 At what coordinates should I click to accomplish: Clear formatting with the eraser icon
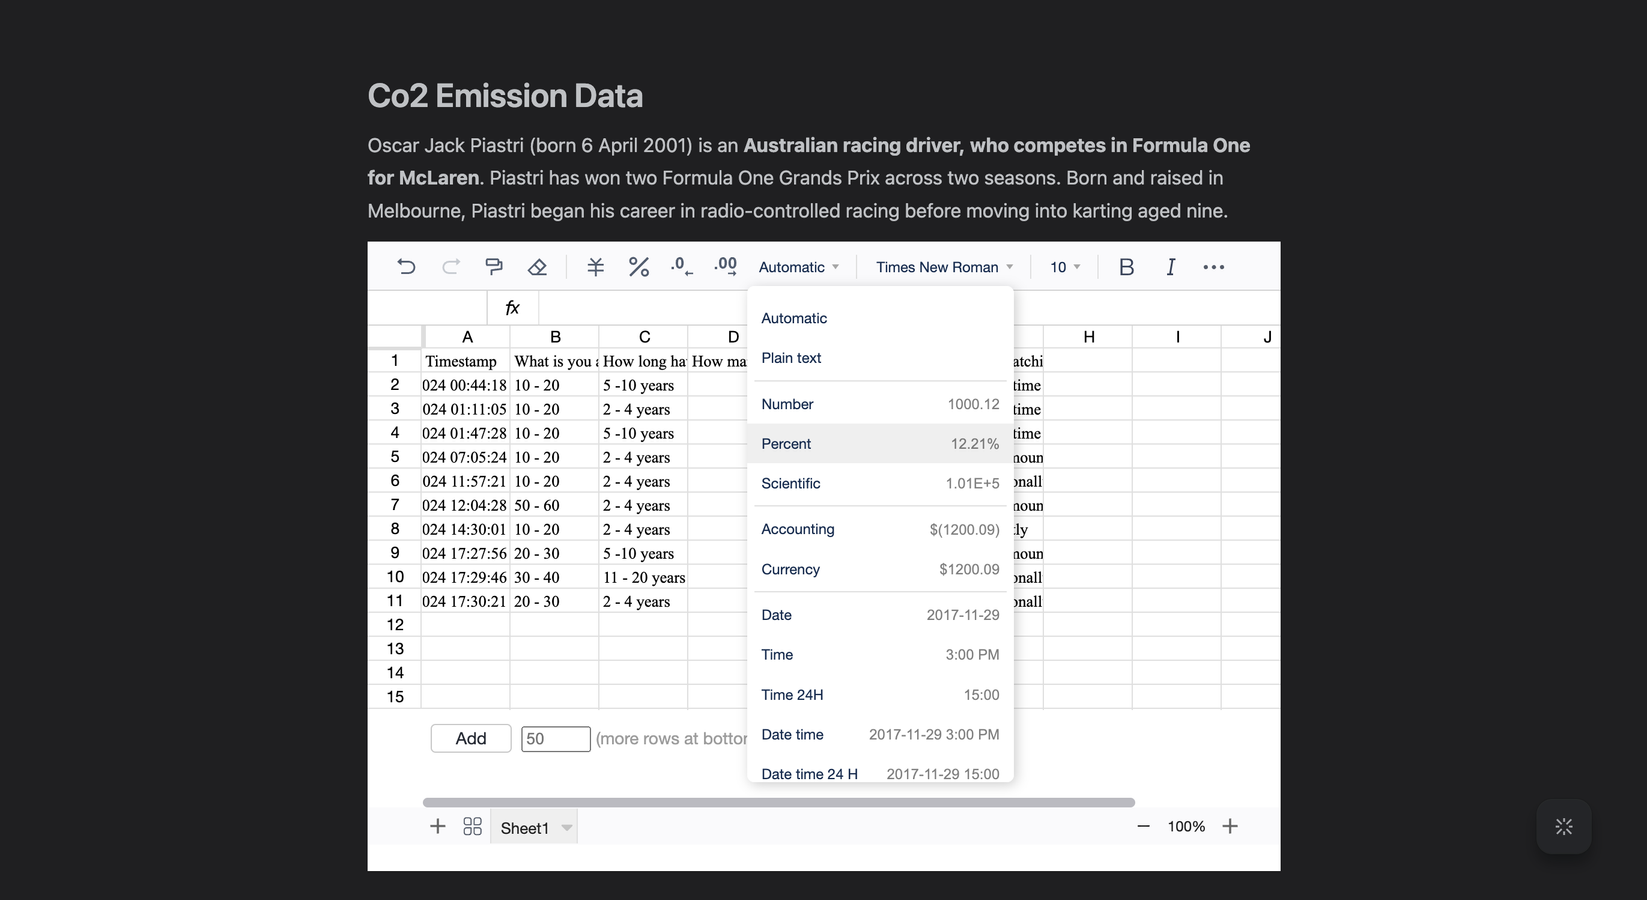537,267
